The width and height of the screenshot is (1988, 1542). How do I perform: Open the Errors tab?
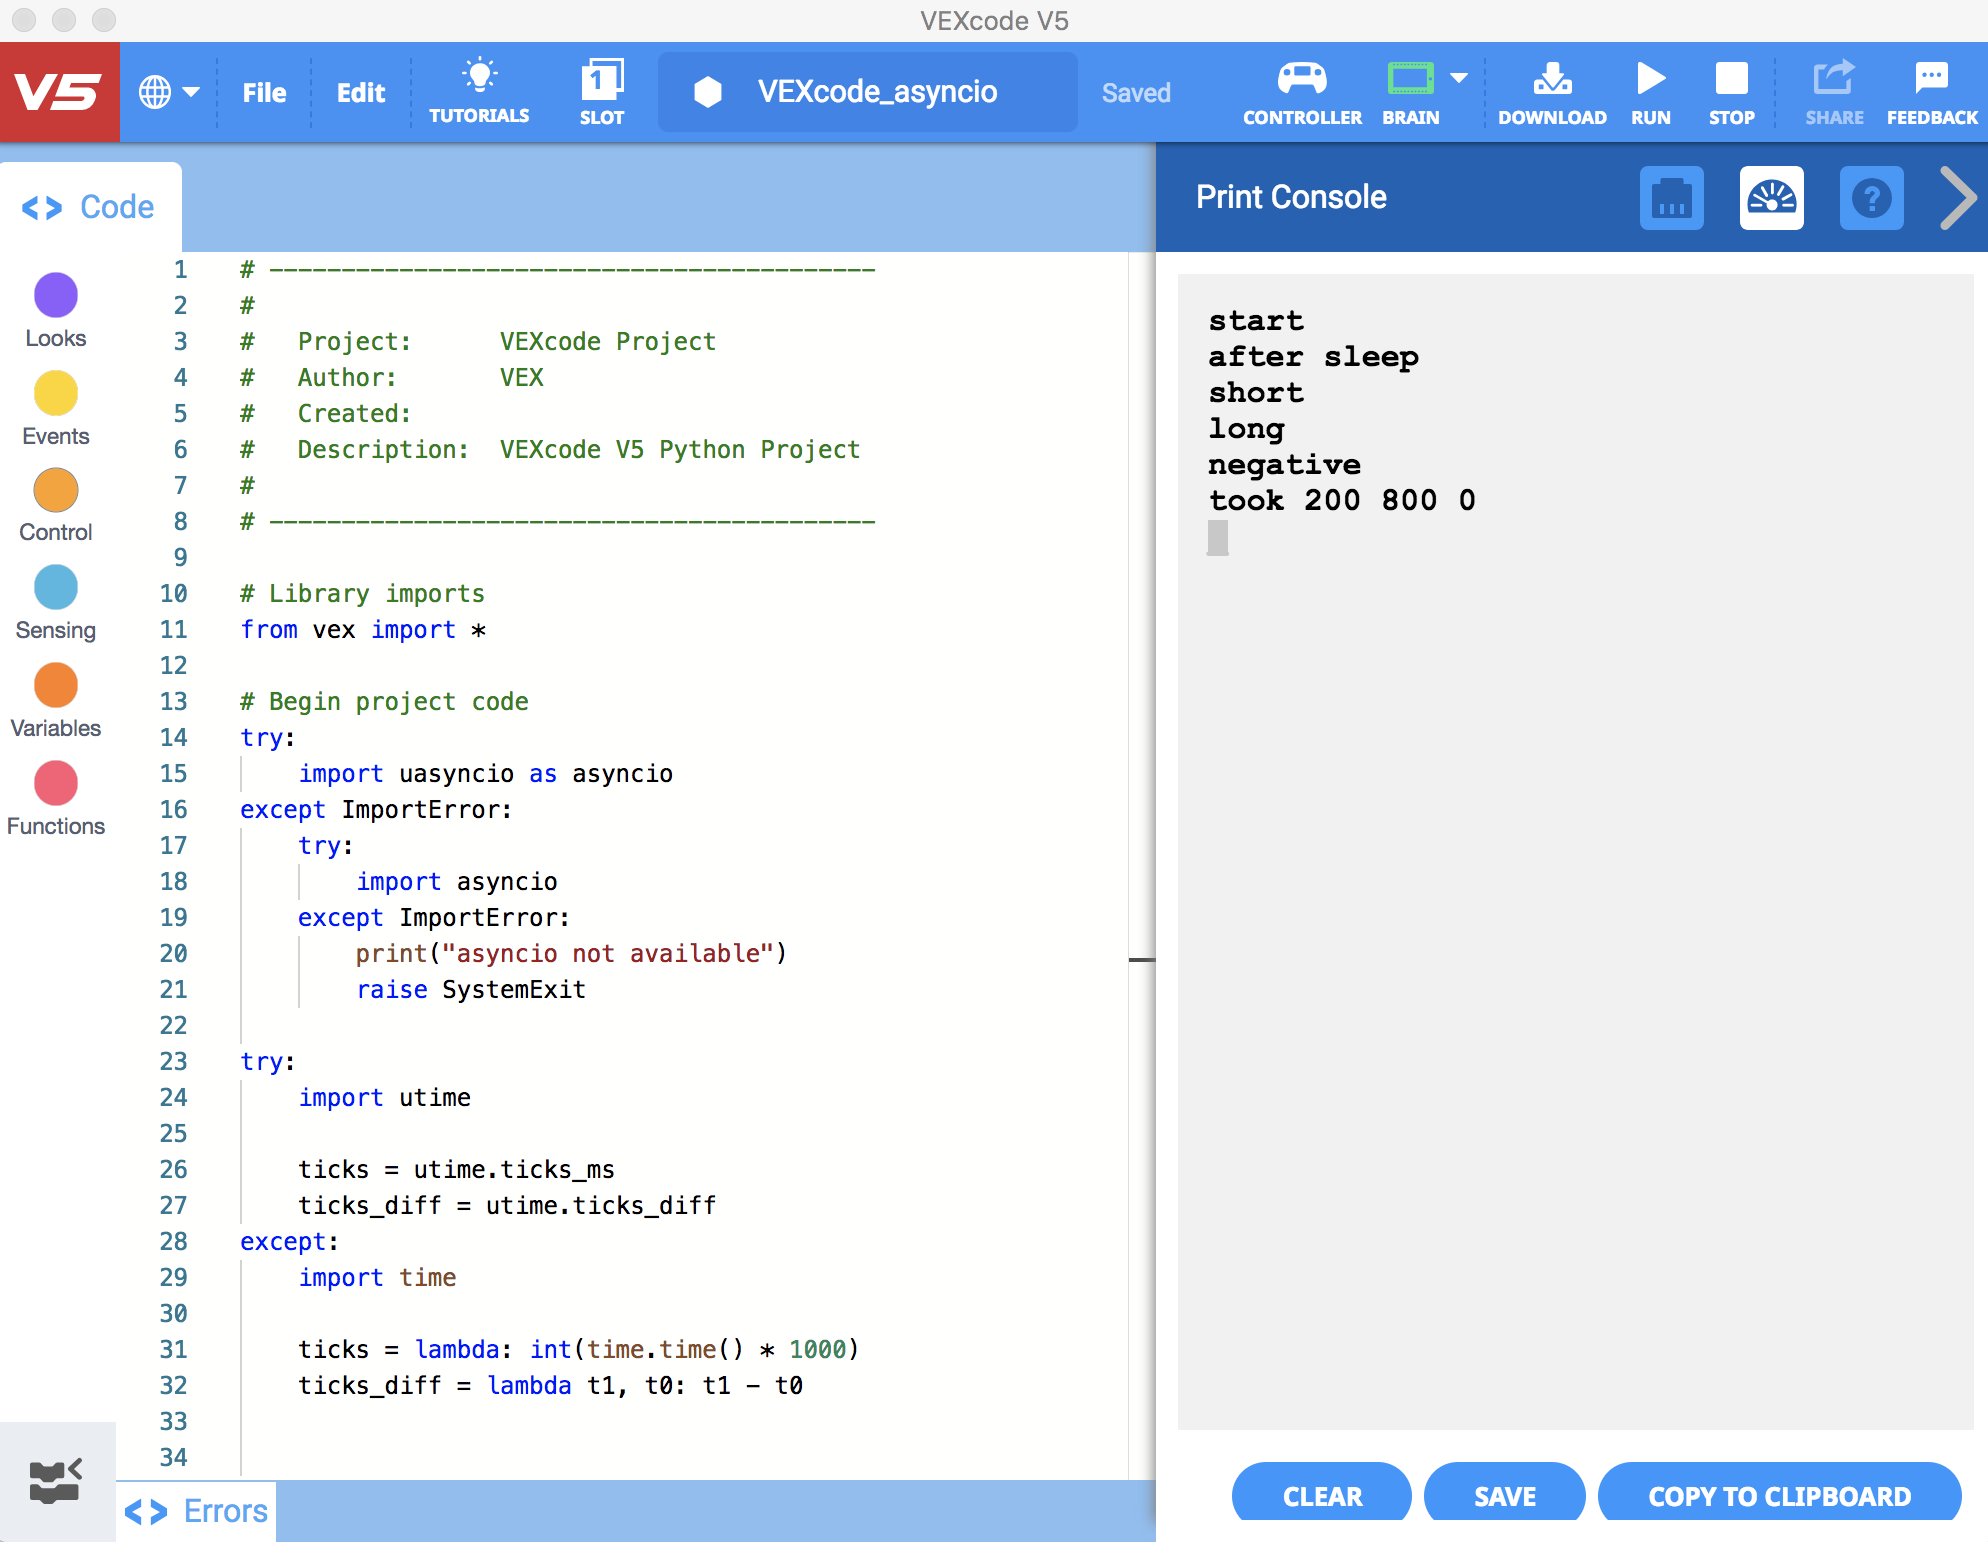tap(198, 1511)
